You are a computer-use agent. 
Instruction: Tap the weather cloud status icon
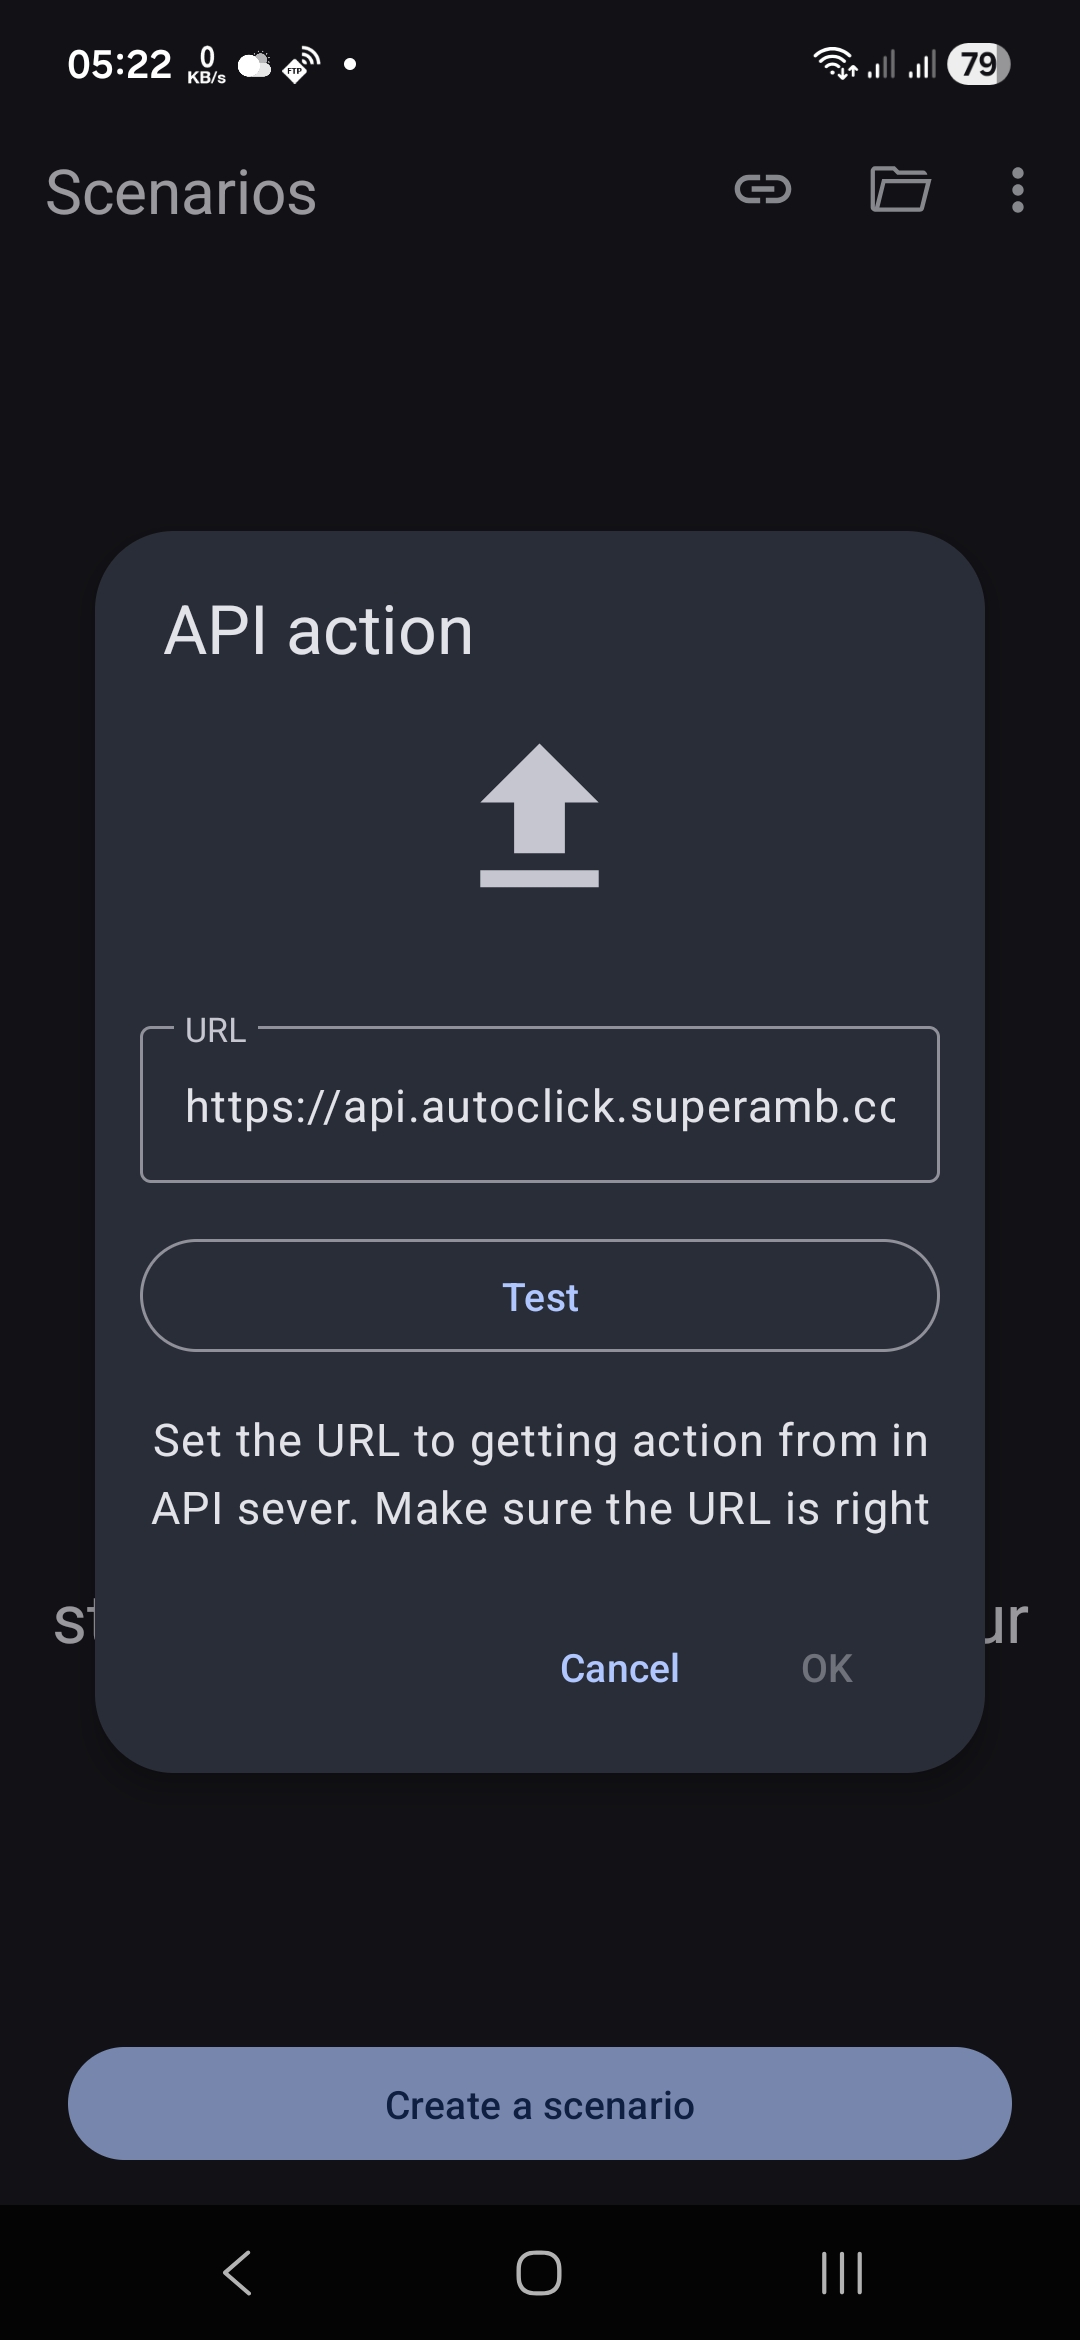[x=255, y=65]
